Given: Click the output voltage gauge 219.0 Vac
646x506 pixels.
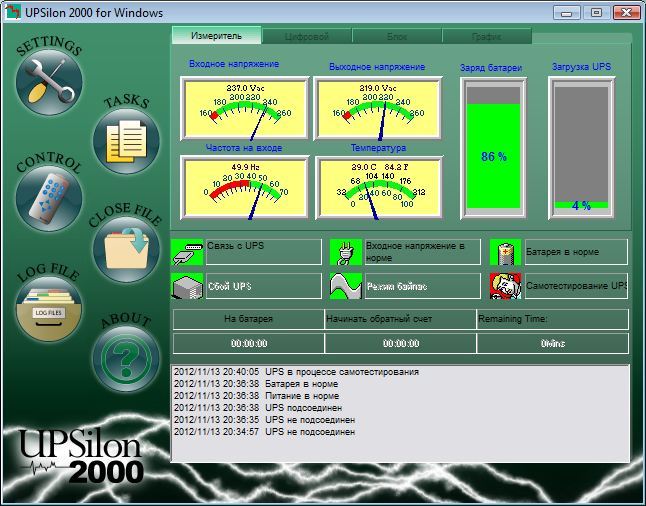Looking at the screenshot, I should [378, 109].
